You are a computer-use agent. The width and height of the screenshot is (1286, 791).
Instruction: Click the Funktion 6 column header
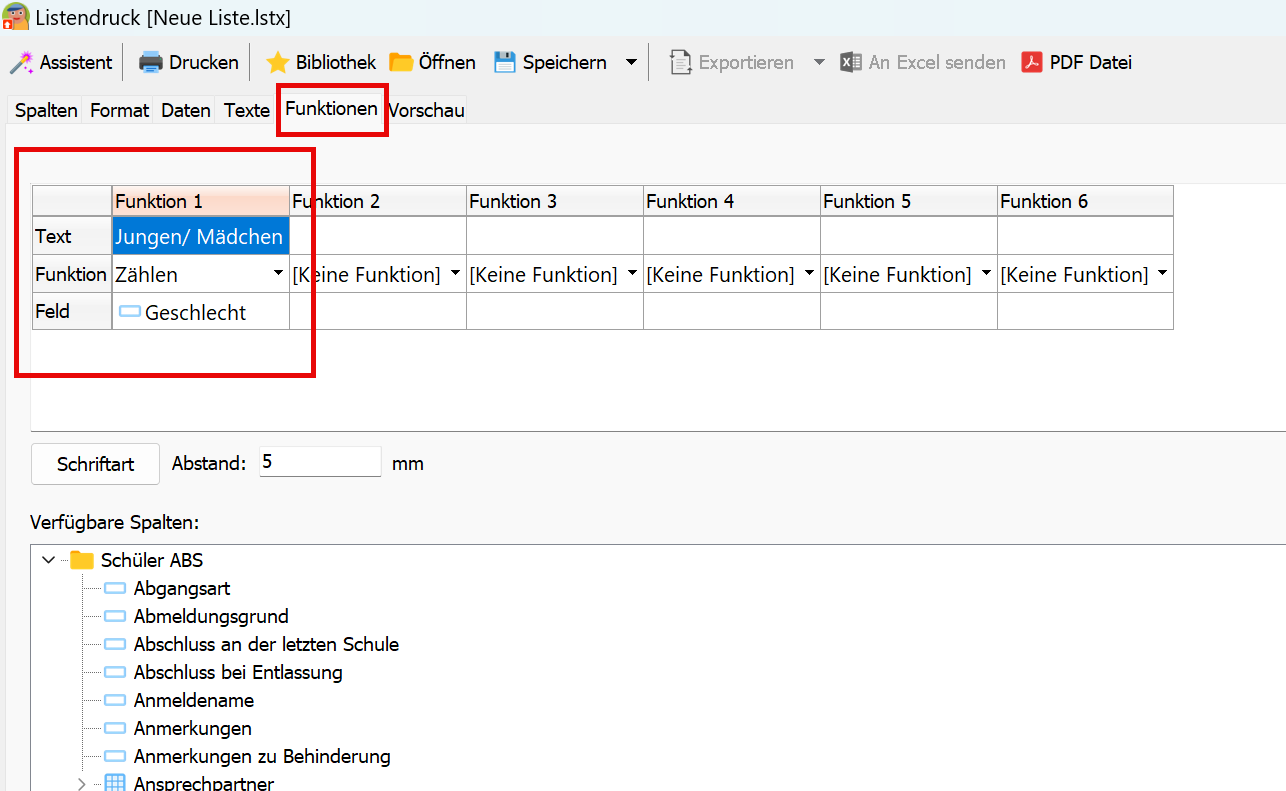(1085, 201)
